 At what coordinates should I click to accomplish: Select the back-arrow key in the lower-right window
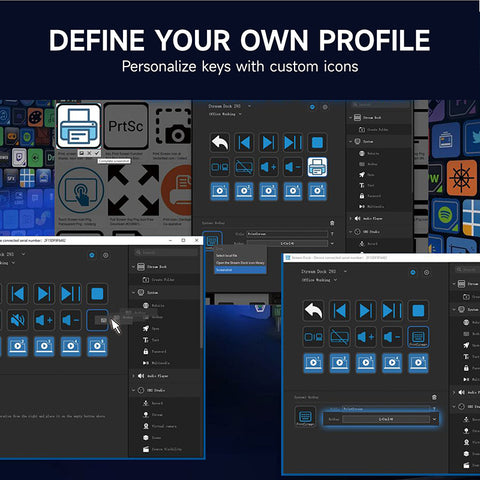[x=314, y=311]
